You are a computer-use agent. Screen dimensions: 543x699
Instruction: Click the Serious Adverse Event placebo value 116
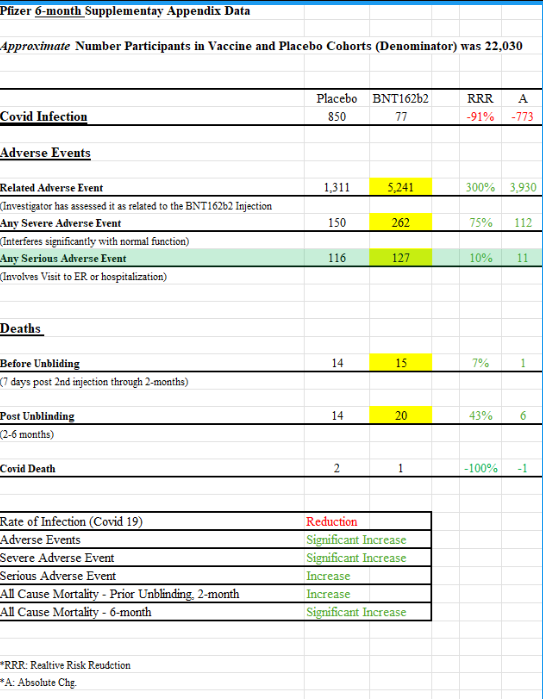337,258
